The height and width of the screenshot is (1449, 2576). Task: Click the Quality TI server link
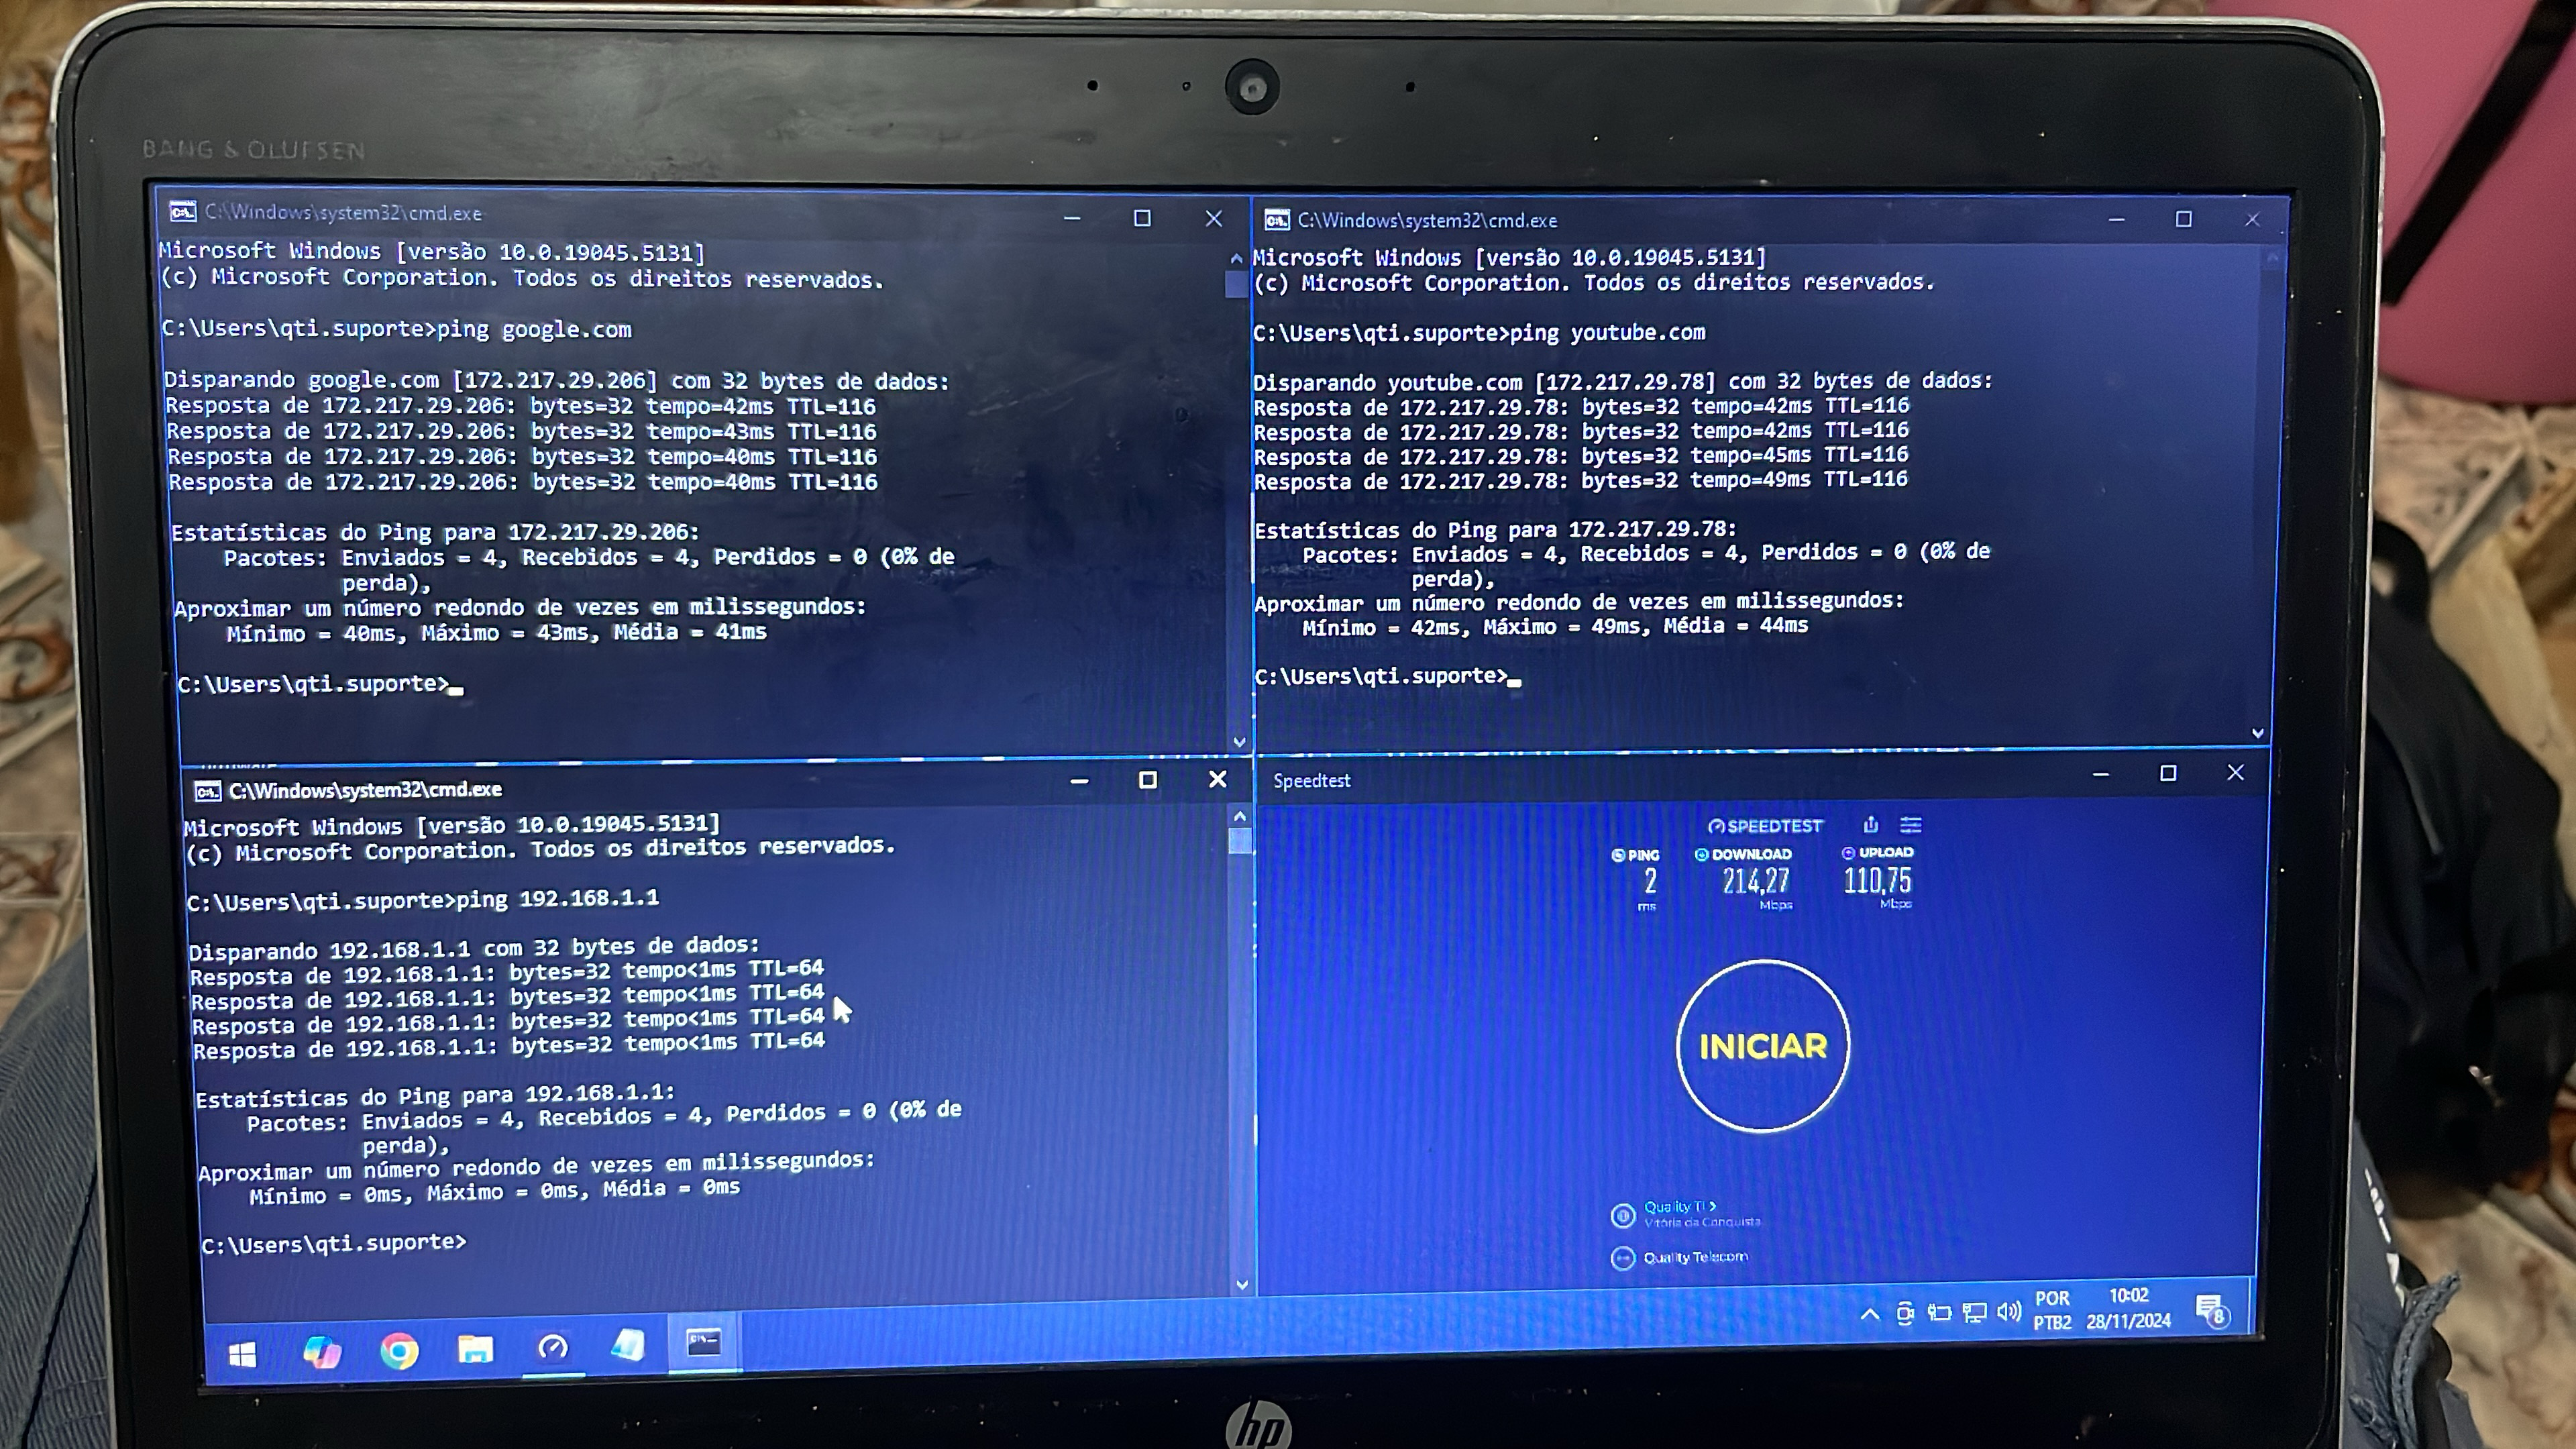point(1679,1206)
